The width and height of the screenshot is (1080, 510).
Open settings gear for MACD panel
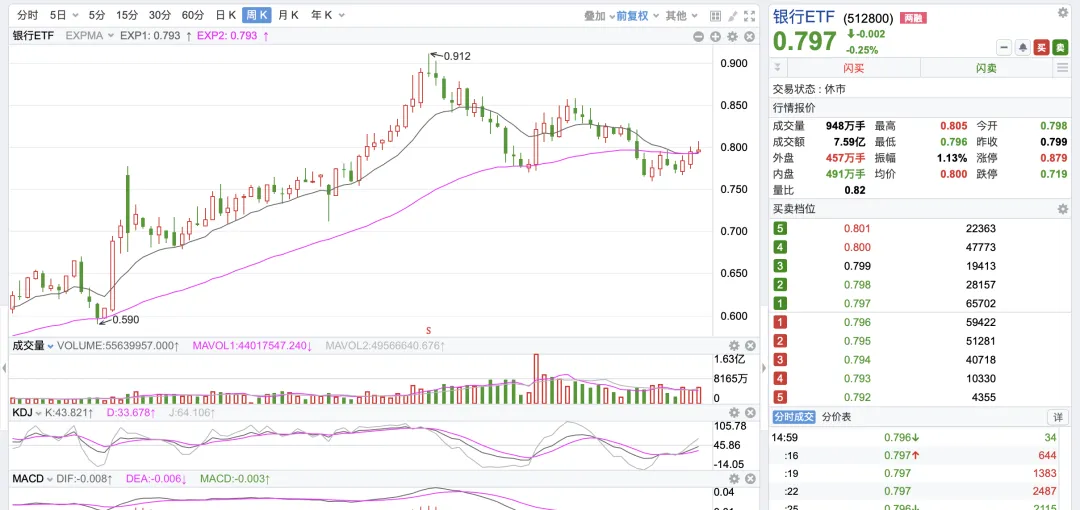tap(734, 478)
